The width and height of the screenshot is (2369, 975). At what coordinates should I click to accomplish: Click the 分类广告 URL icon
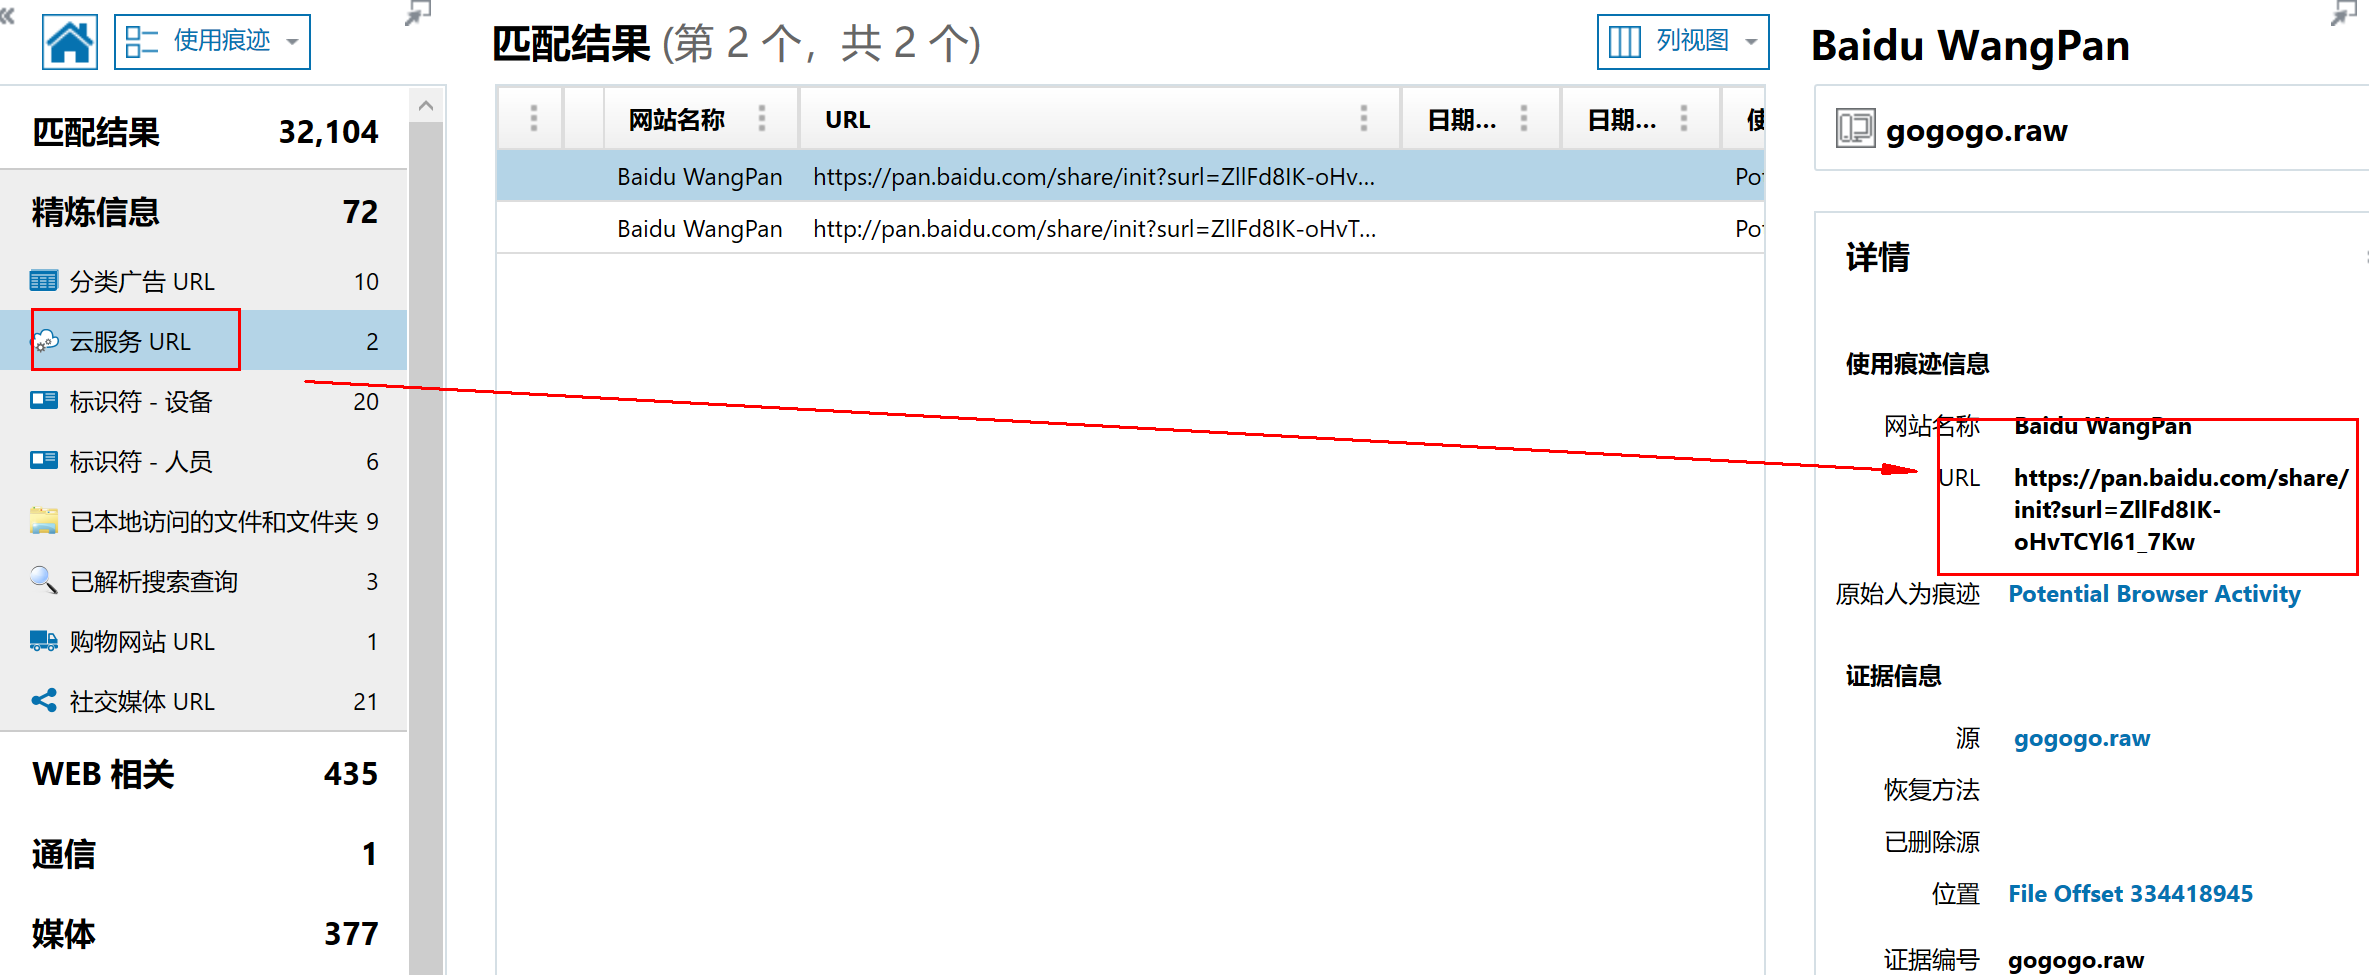tap(44, 281)
